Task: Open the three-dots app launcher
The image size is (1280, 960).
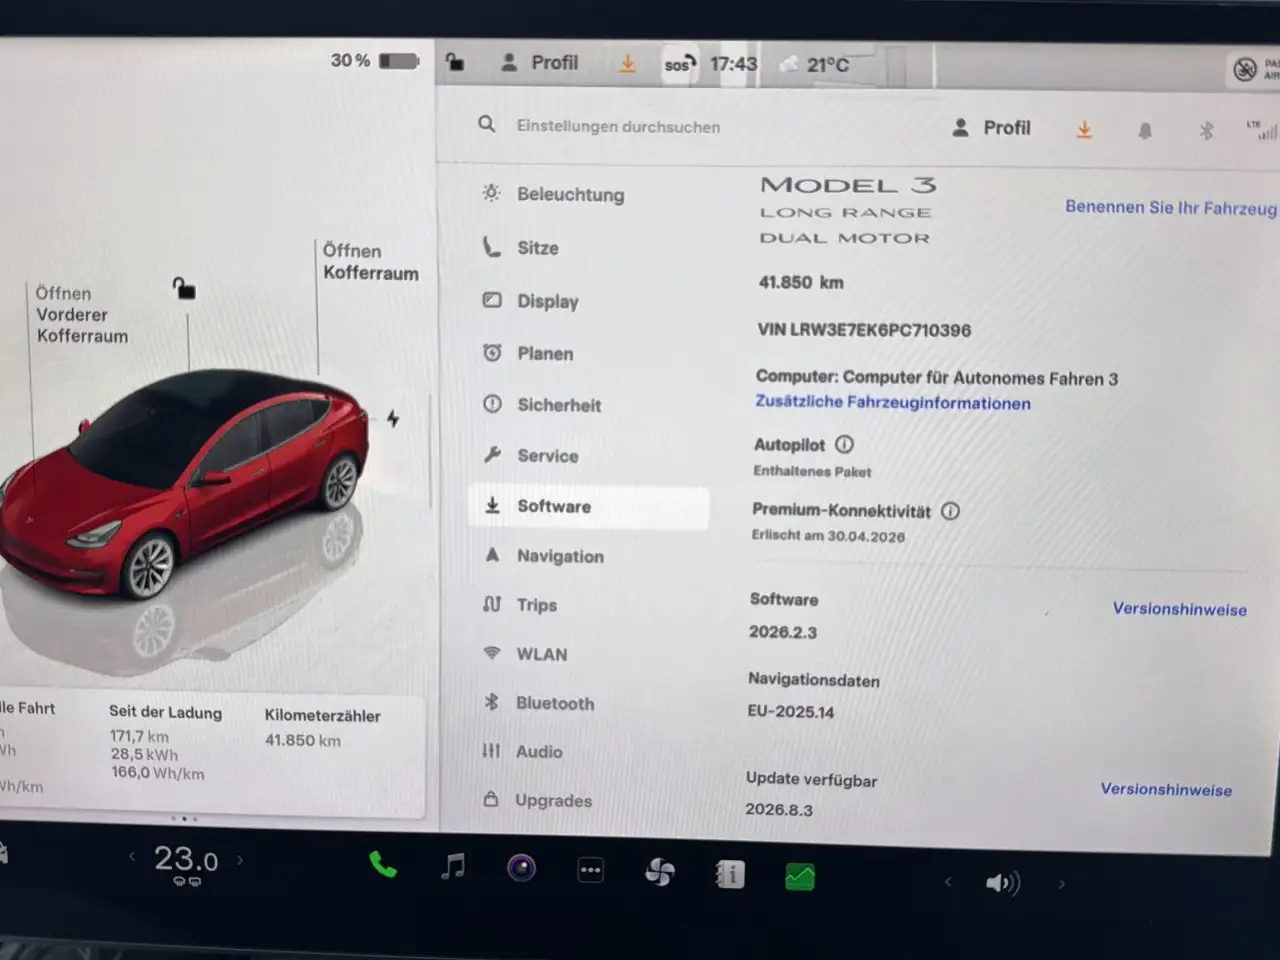Action: click(x=591, y=870)
